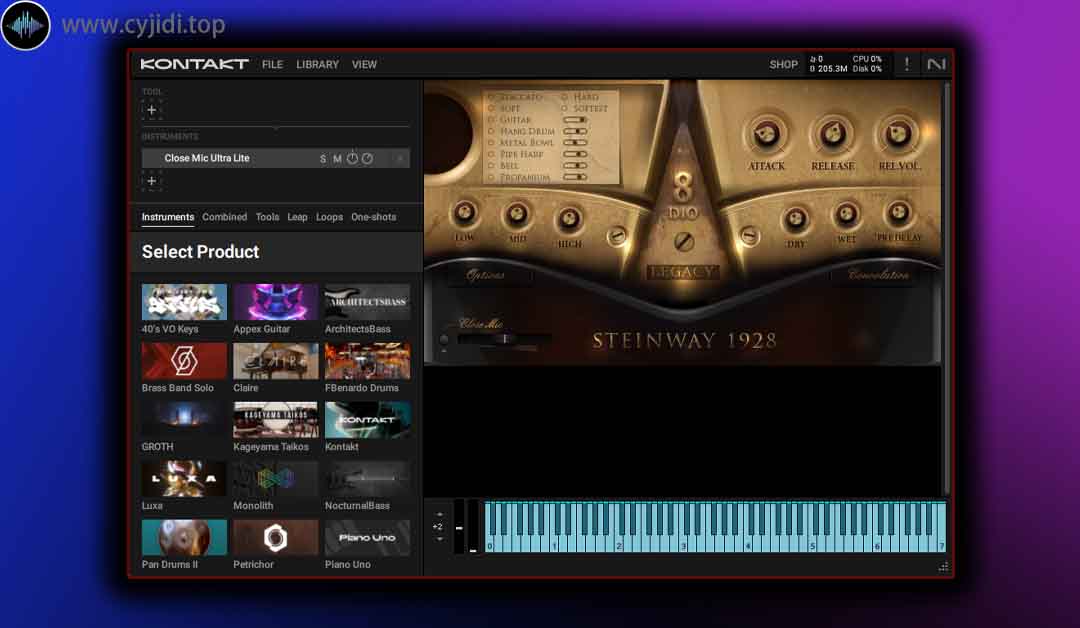The width and height of the screenshot is (1080, 628).
Task: Select the Pipe Harp radio button
Action: click(492, 154)
